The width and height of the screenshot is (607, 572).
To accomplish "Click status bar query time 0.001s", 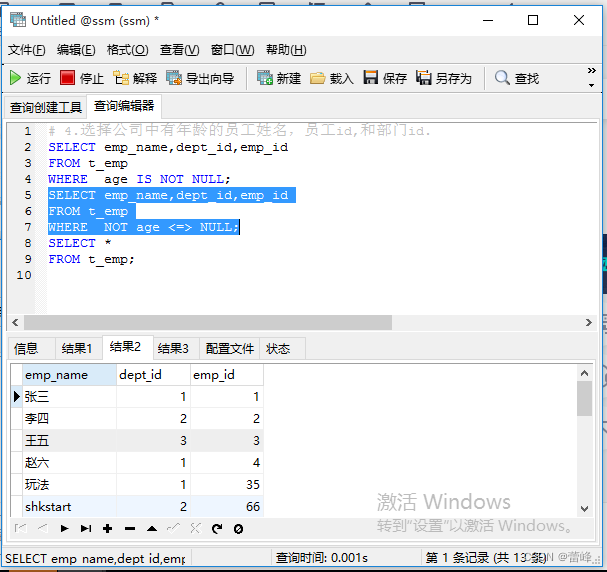I will click(x=322, y=558).
